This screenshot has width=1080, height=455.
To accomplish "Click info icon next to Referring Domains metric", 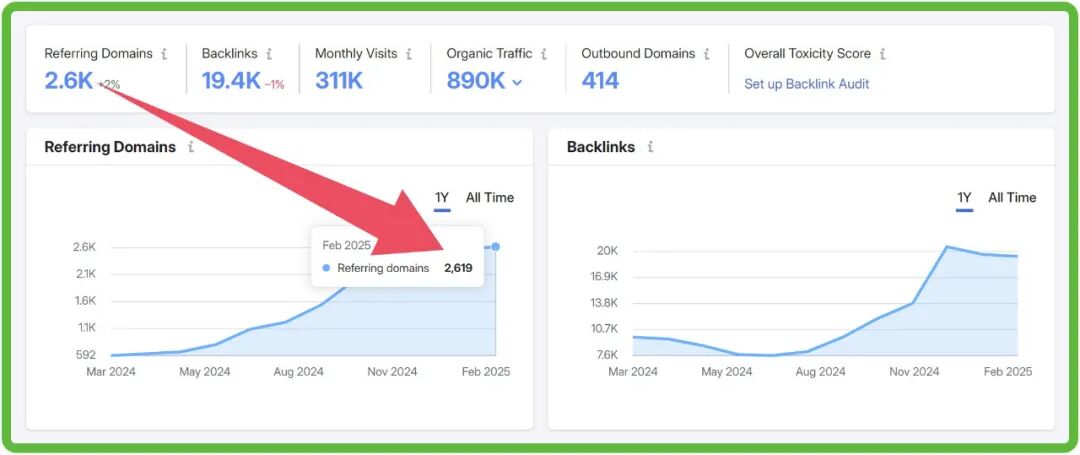I will click(165, 54).
